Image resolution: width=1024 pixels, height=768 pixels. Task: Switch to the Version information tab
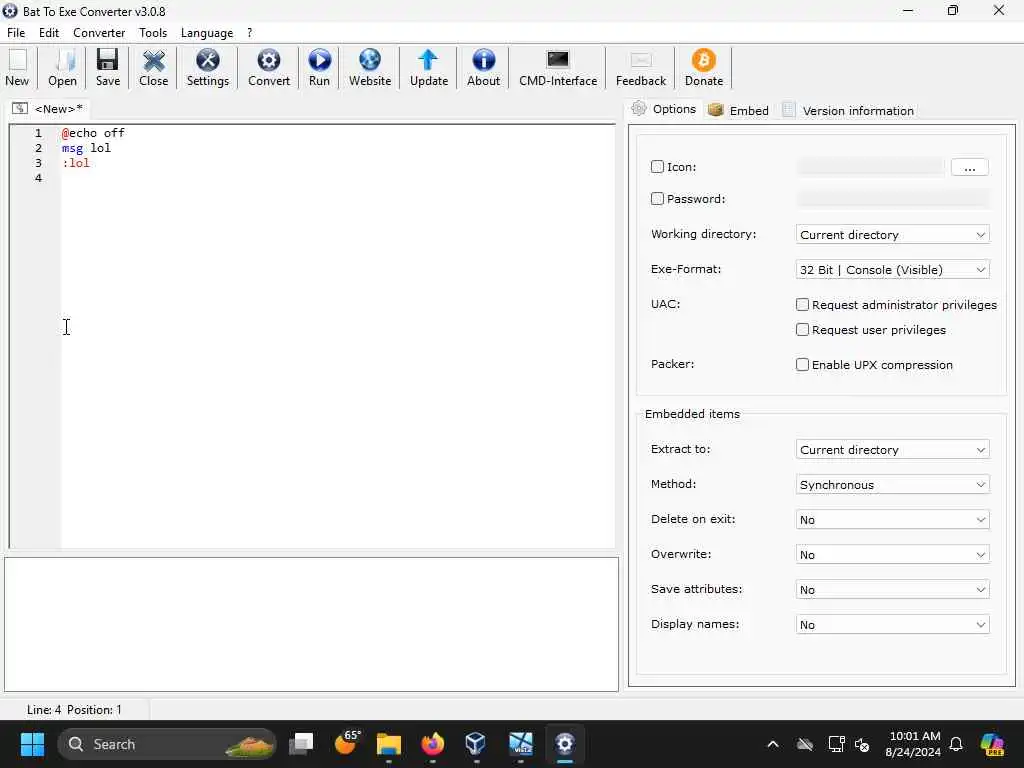pyautogui.click(x=848, y=110)
